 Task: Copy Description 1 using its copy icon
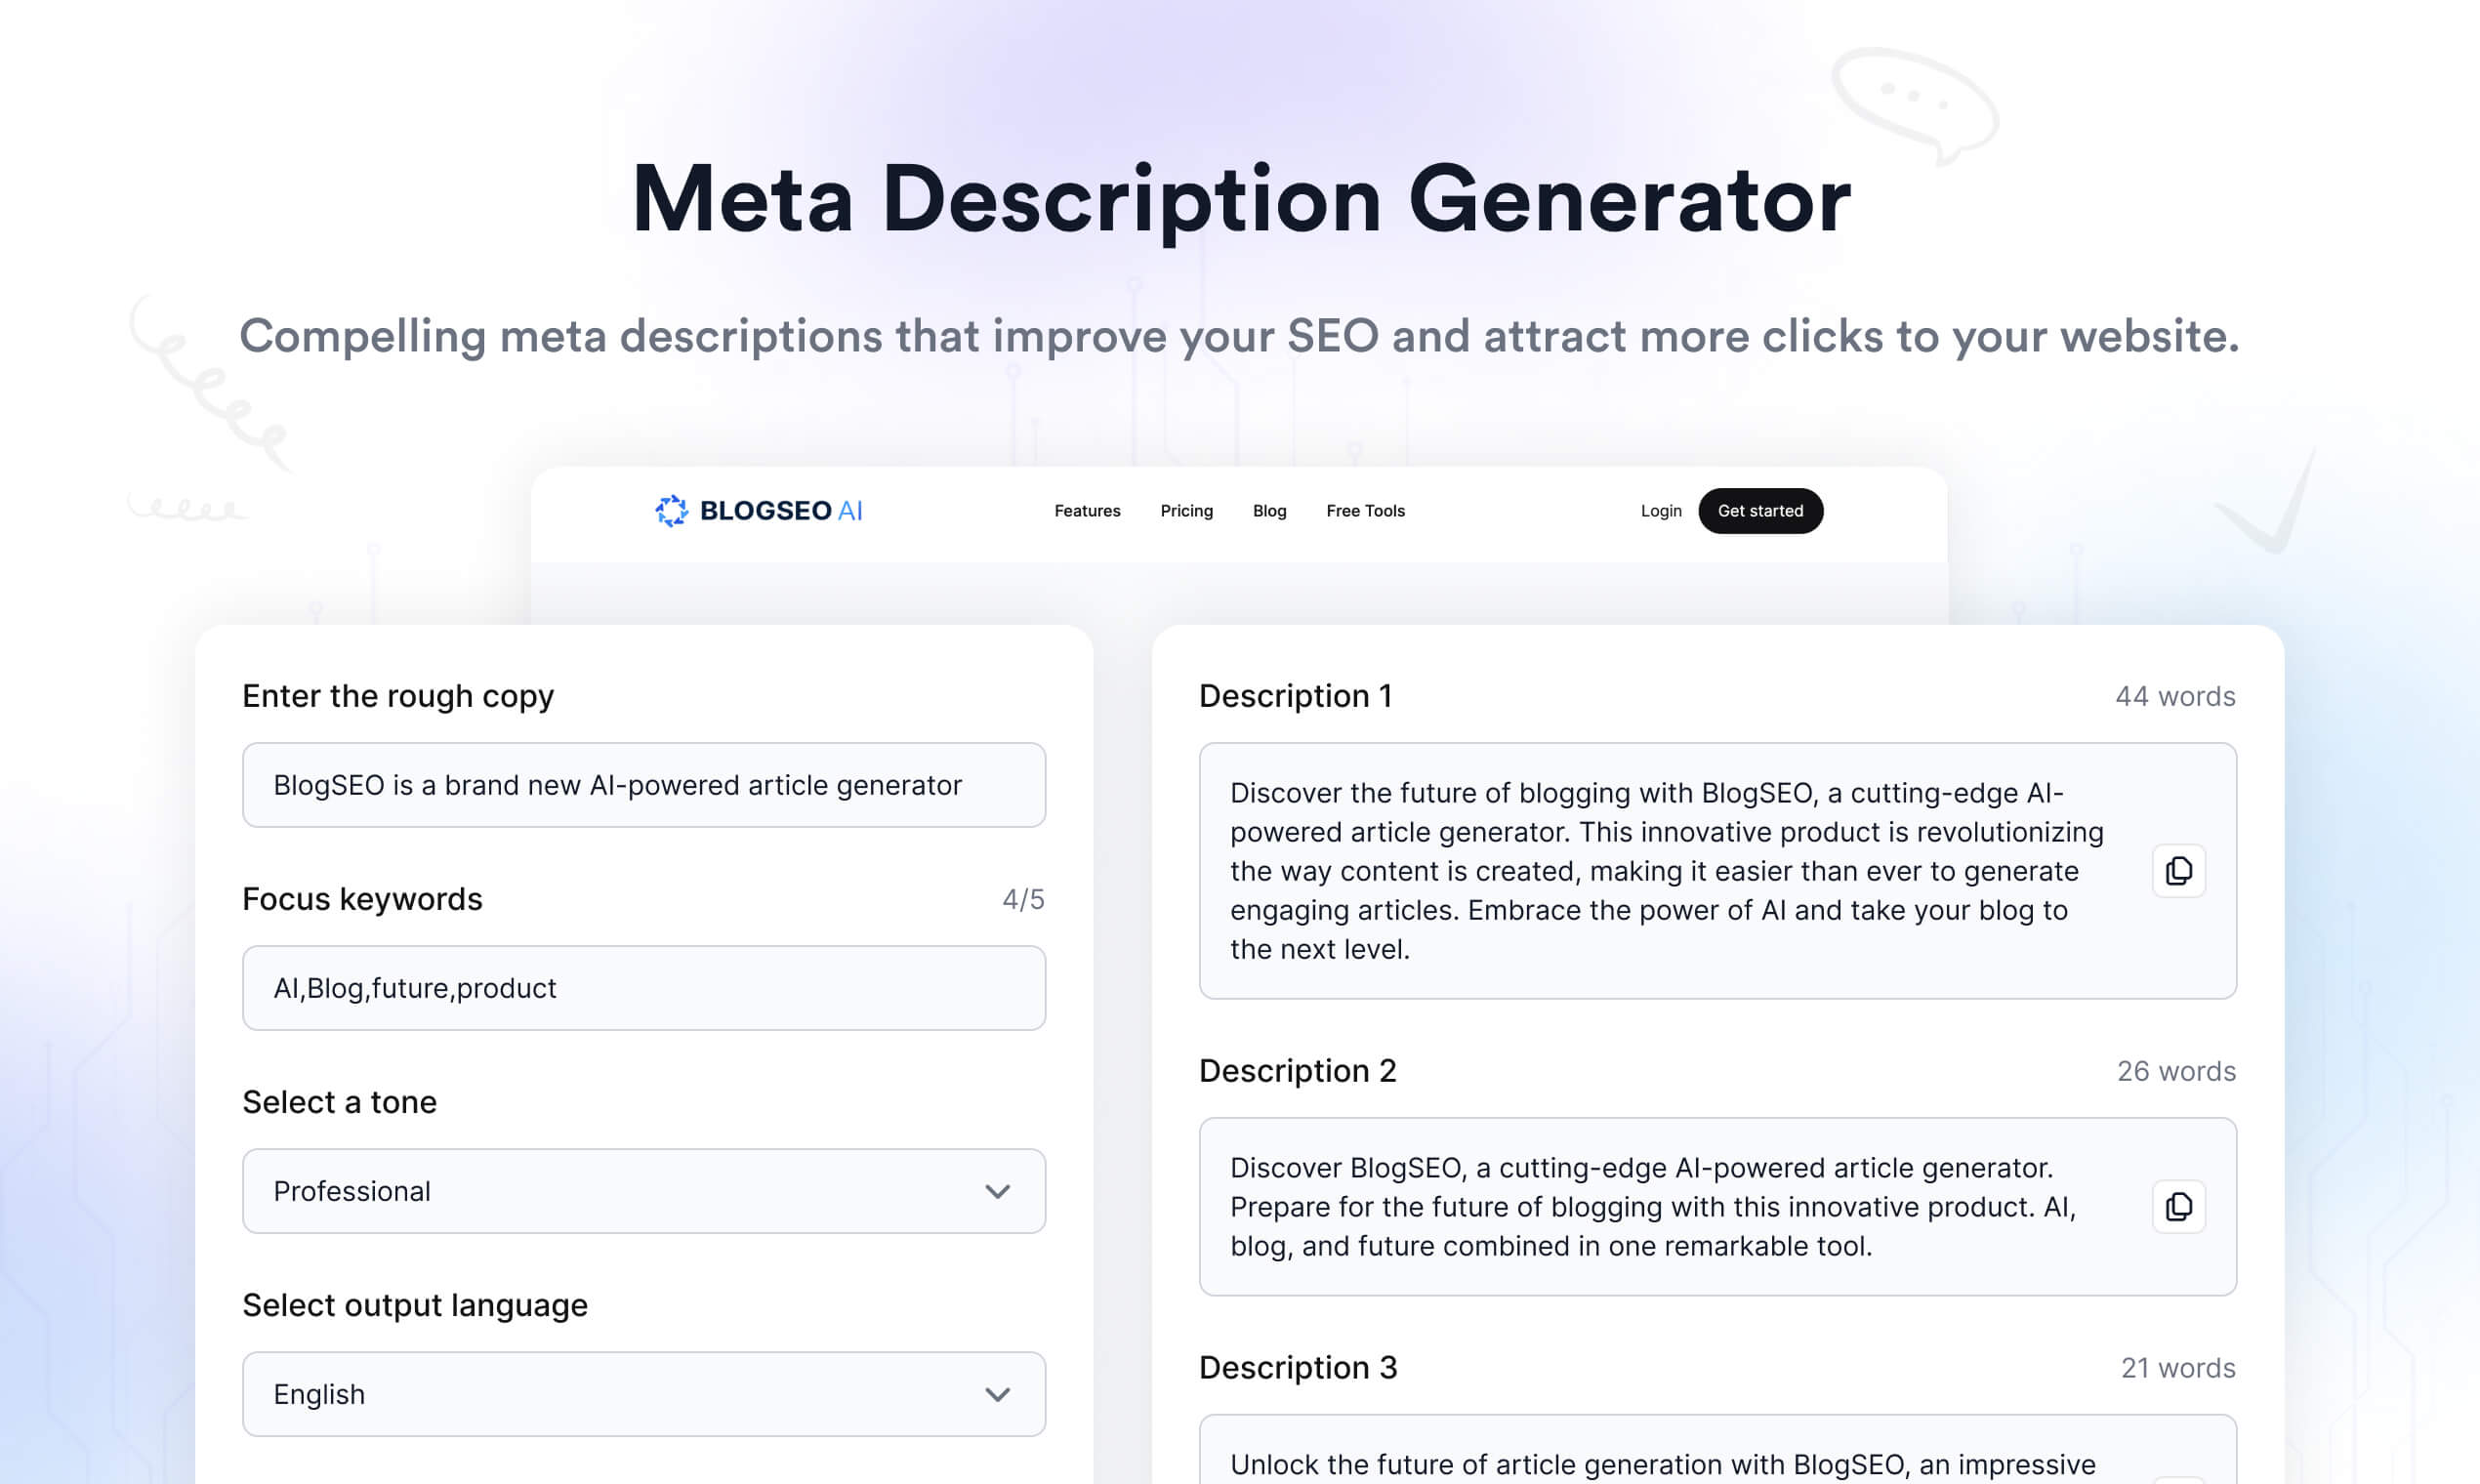coord(2178,871)
